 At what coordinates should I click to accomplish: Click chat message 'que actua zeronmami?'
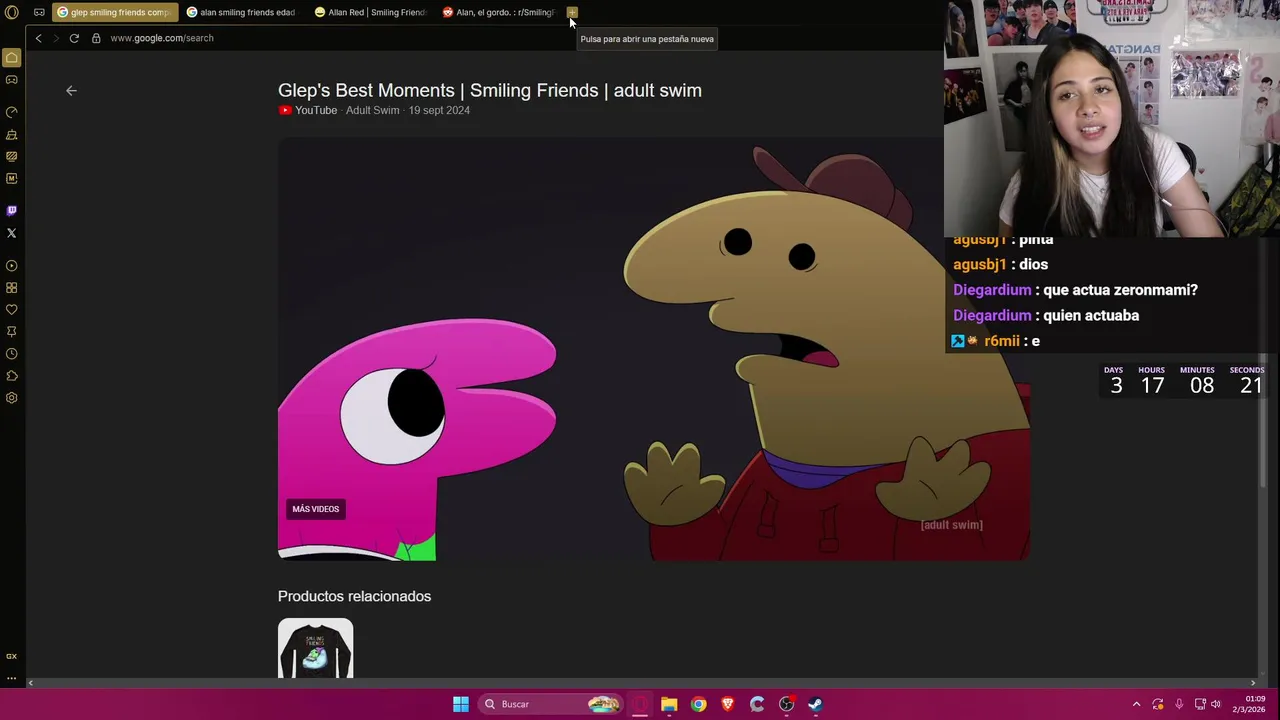pos(1120,290)
